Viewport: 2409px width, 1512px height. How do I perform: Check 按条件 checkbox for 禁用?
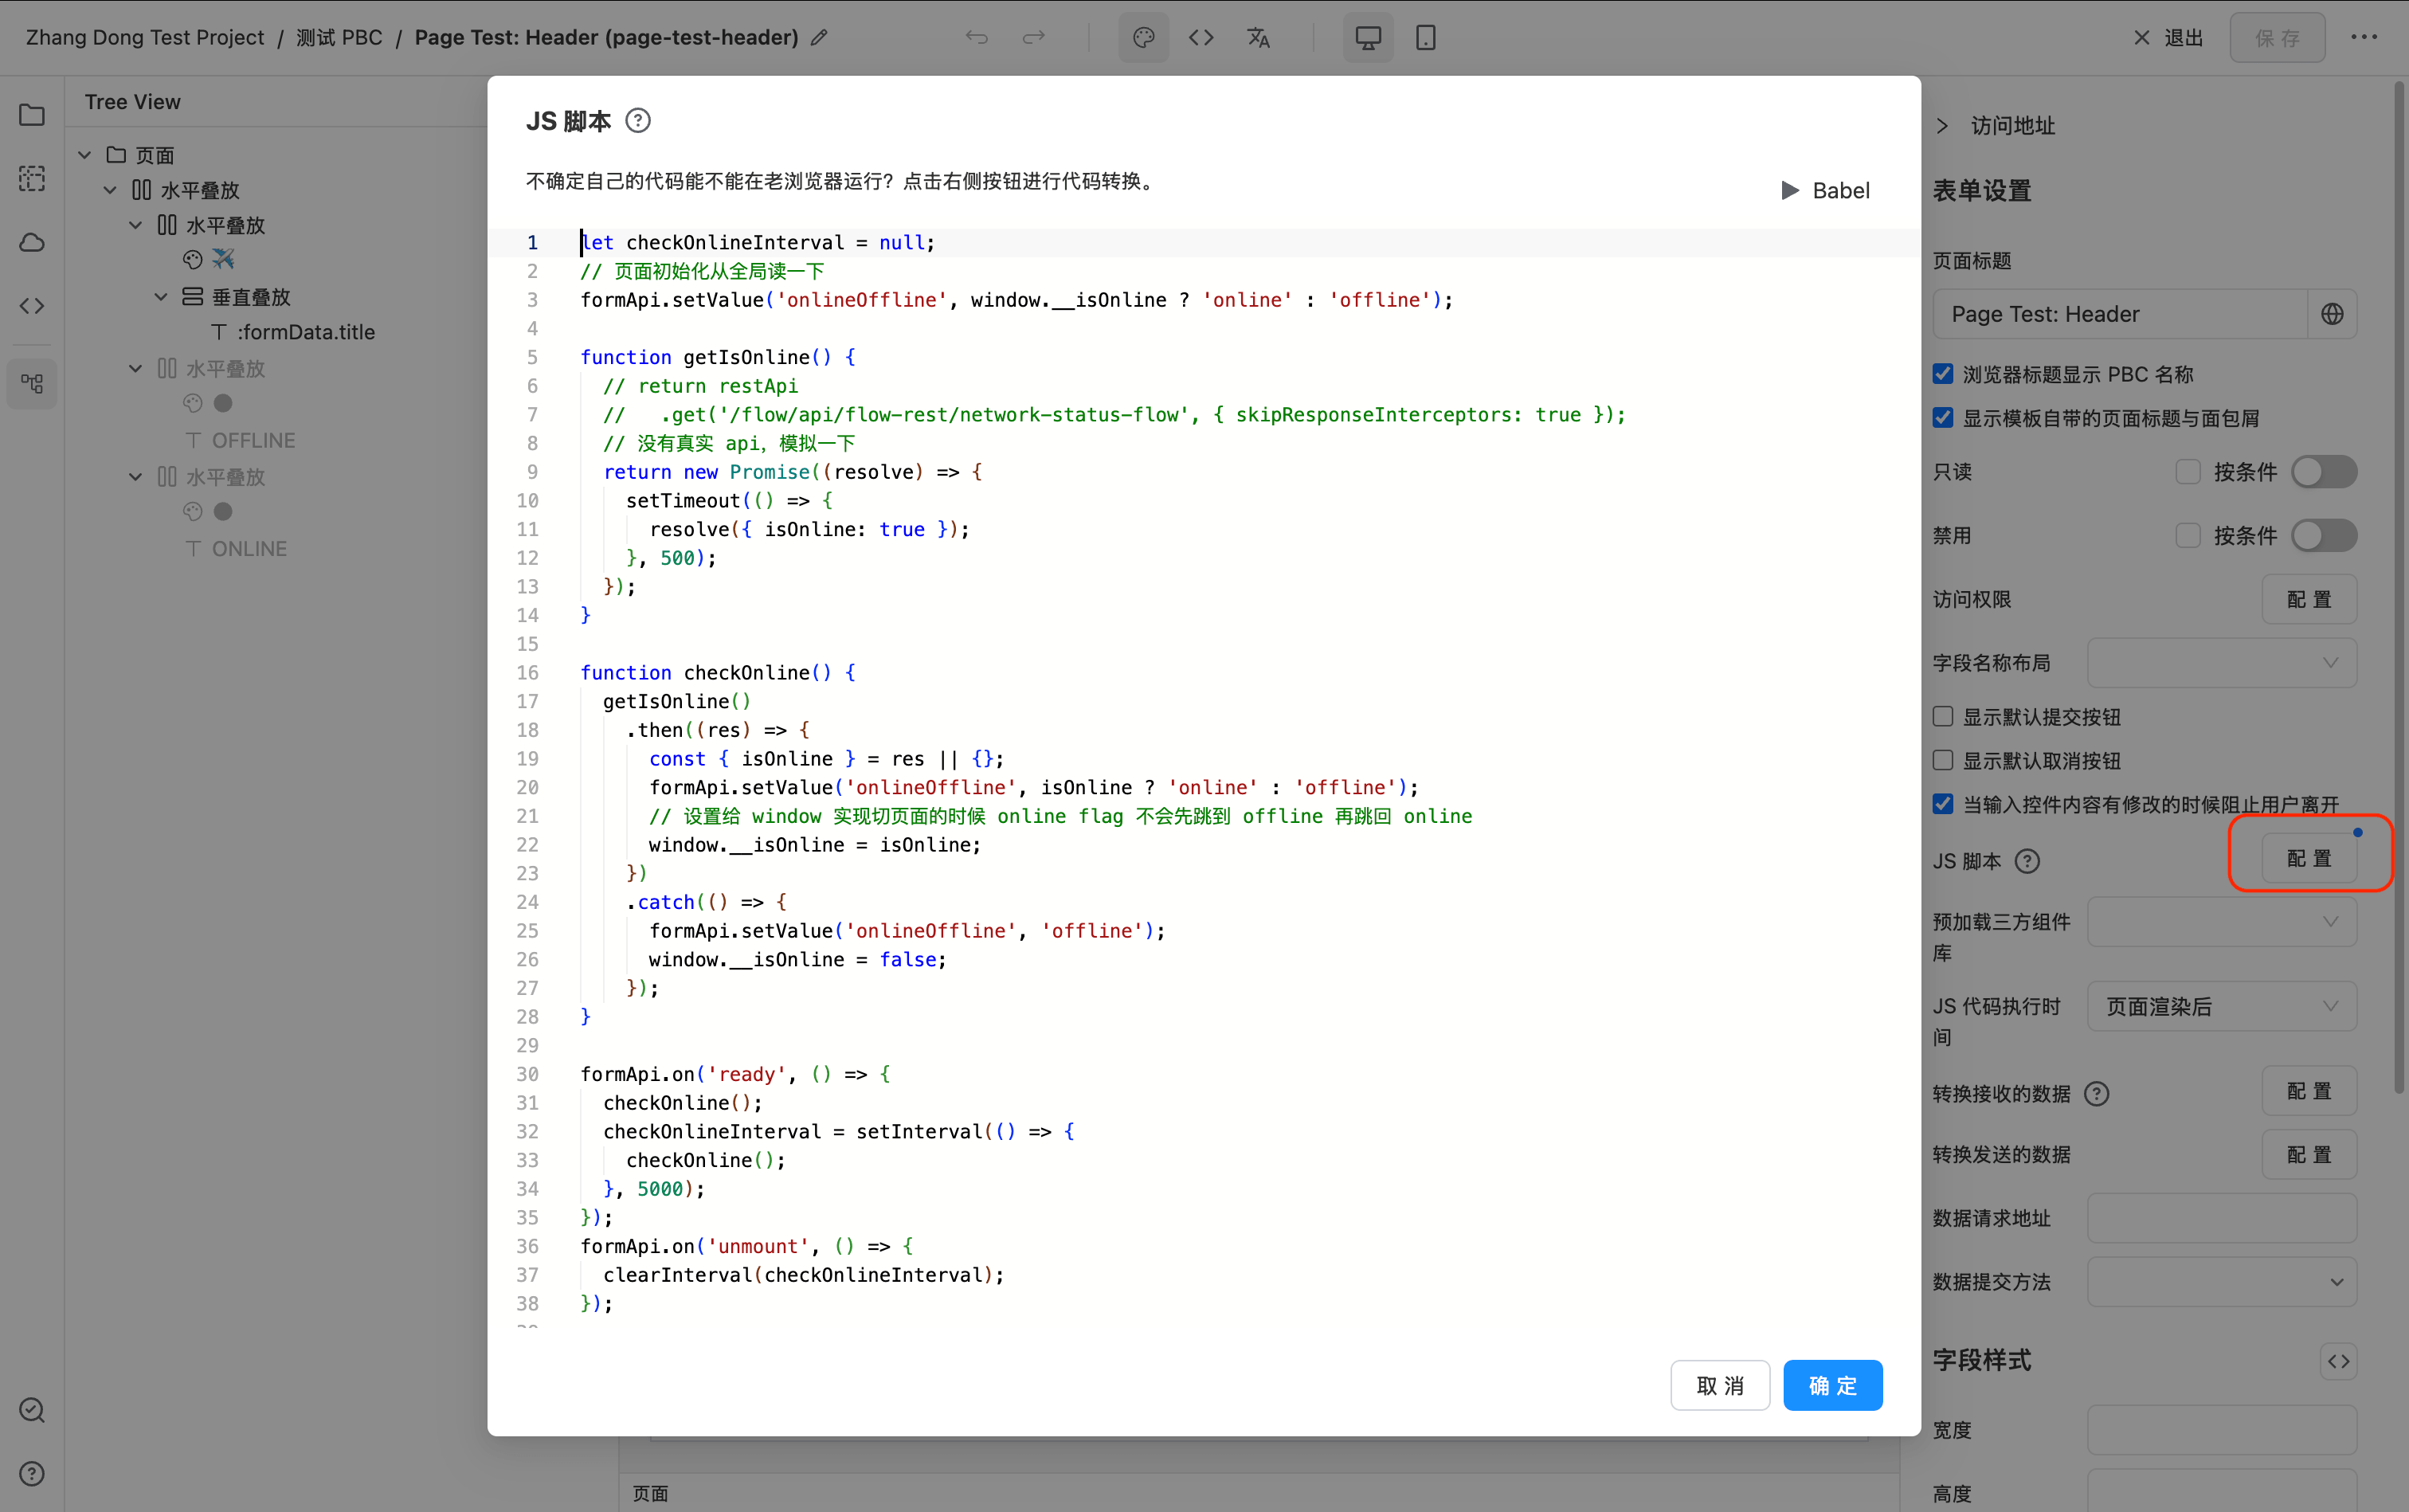[x=2188, y=536]
